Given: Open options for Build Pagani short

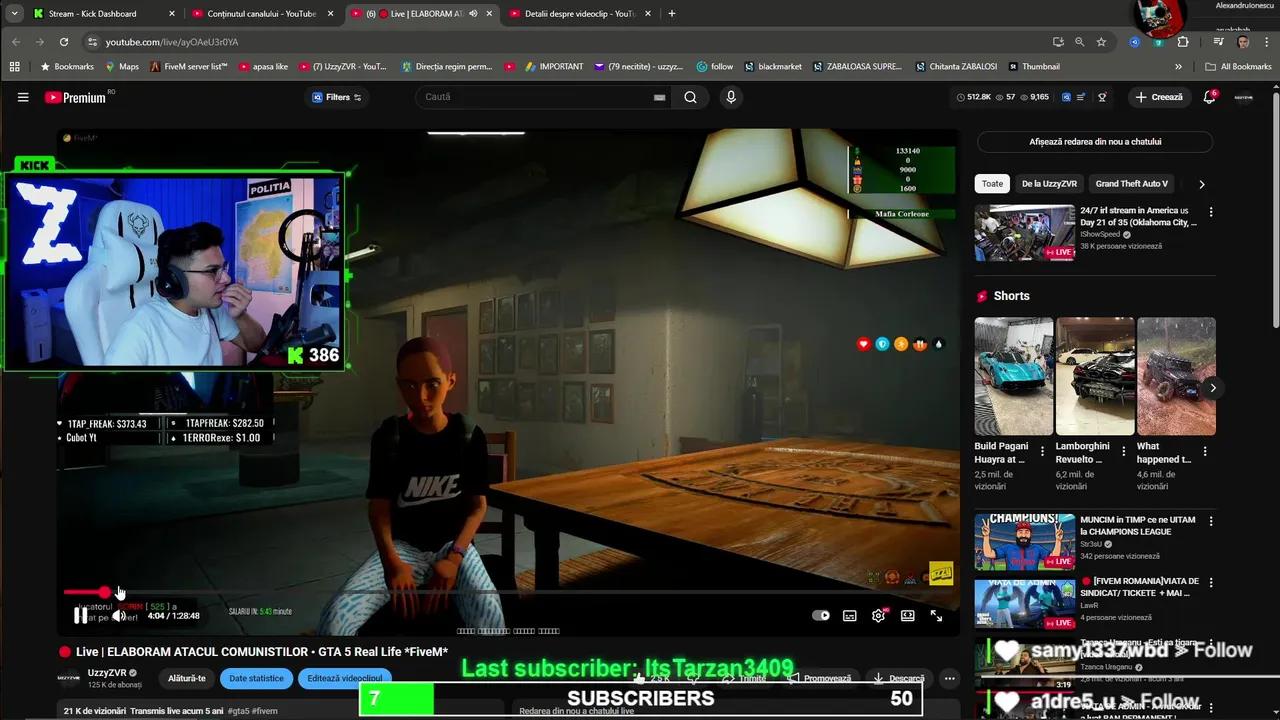Looking at the screenshot, I should pyautogui.click(x=1042, y=451).
